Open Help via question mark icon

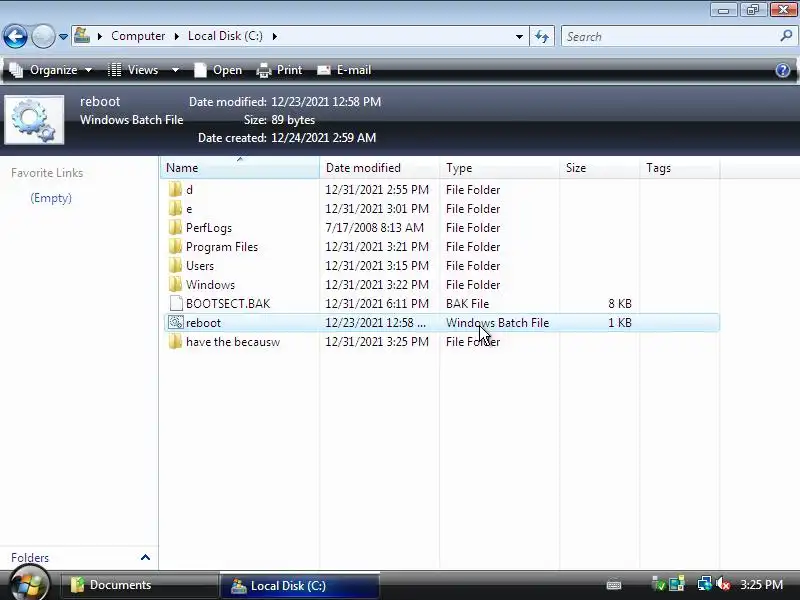click(783, 70)
